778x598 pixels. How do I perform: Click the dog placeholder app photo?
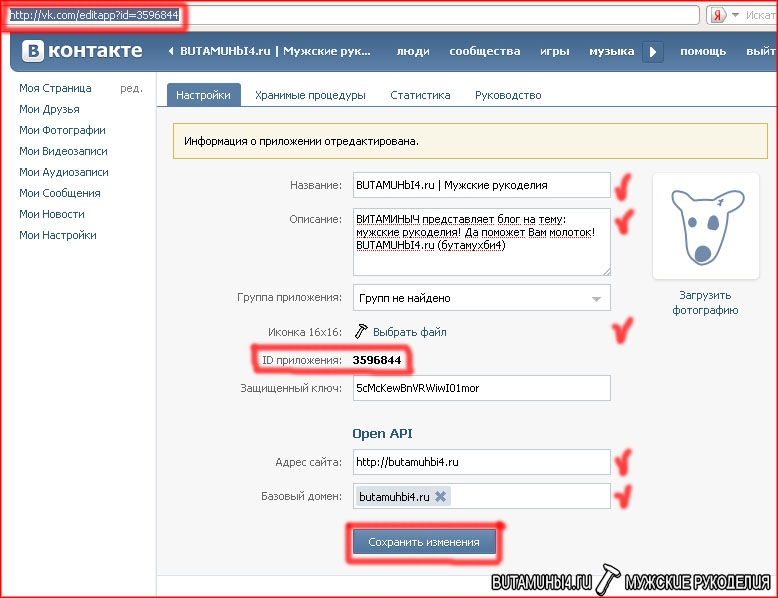pyautogui.click(x=706, y=226)
